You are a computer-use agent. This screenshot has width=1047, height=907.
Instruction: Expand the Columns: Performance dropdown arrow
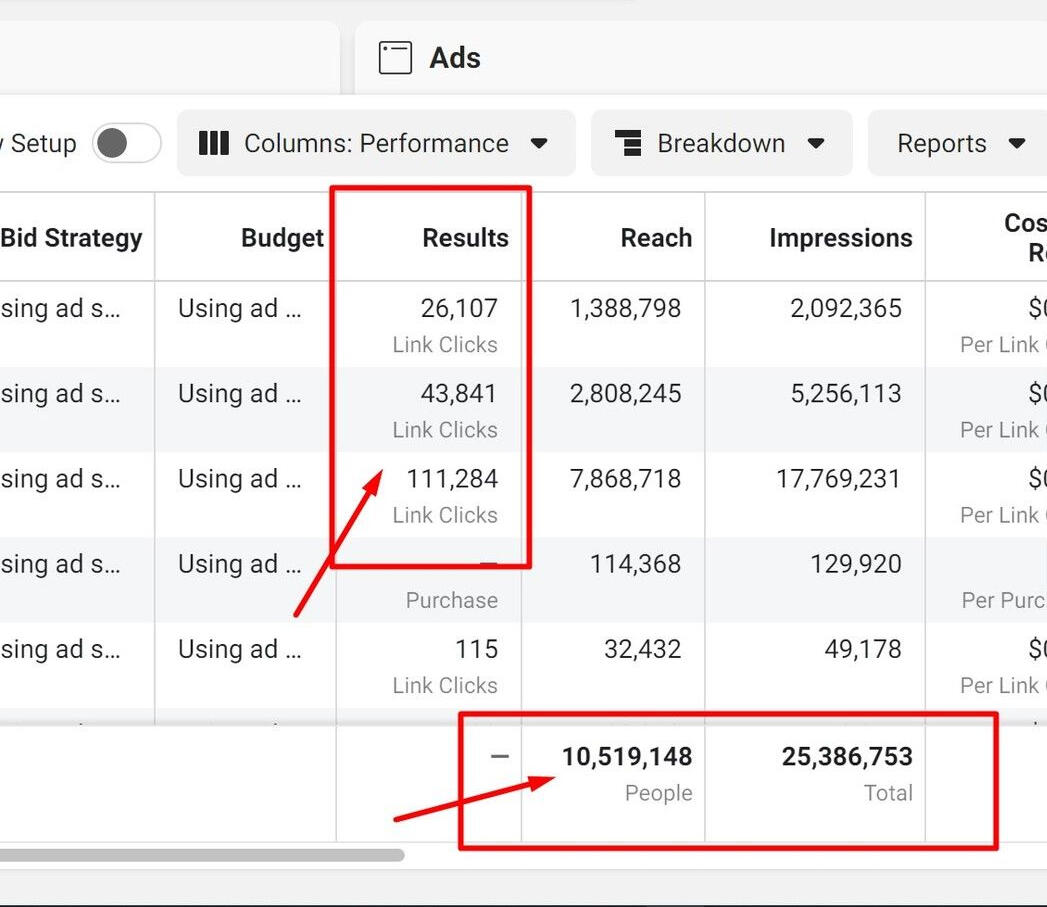point(539,143)
